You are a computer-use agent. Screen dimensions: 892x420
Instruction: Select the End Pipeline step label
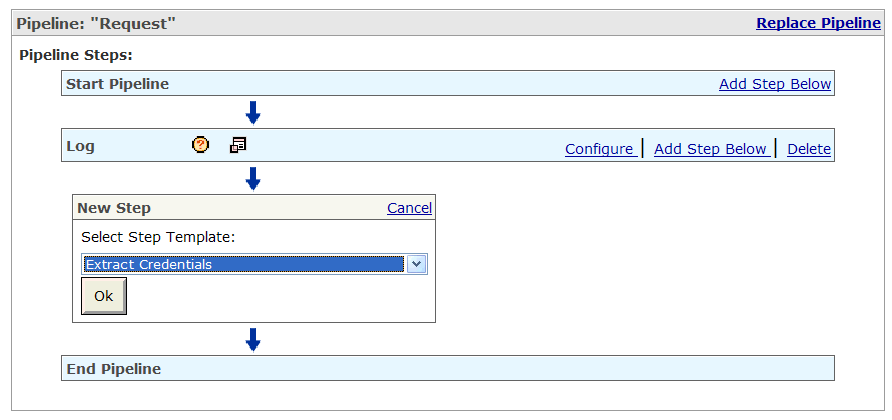(x=114, y=369)
